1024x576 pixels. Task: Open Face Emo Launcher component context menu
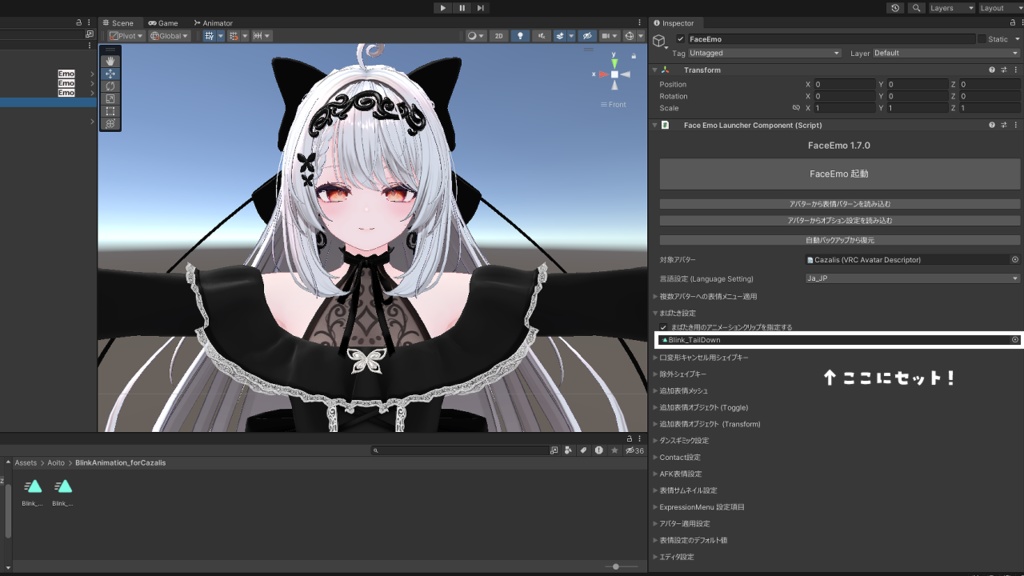(1016, 125)
